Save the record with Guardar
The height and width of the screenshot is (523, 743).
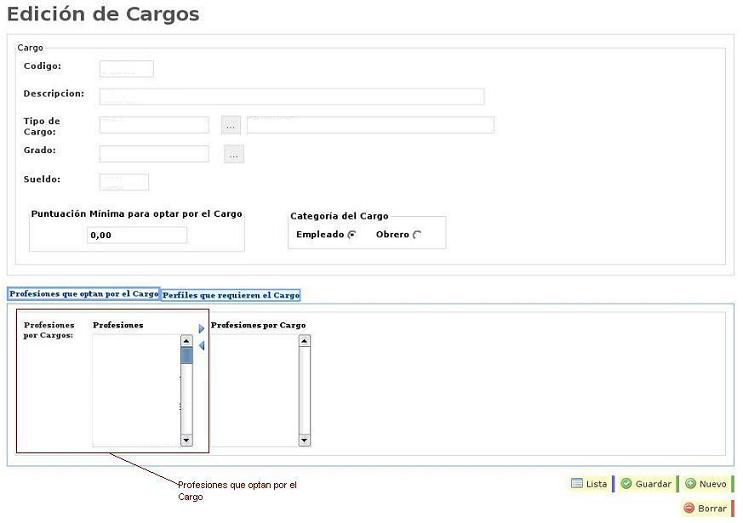645,484
